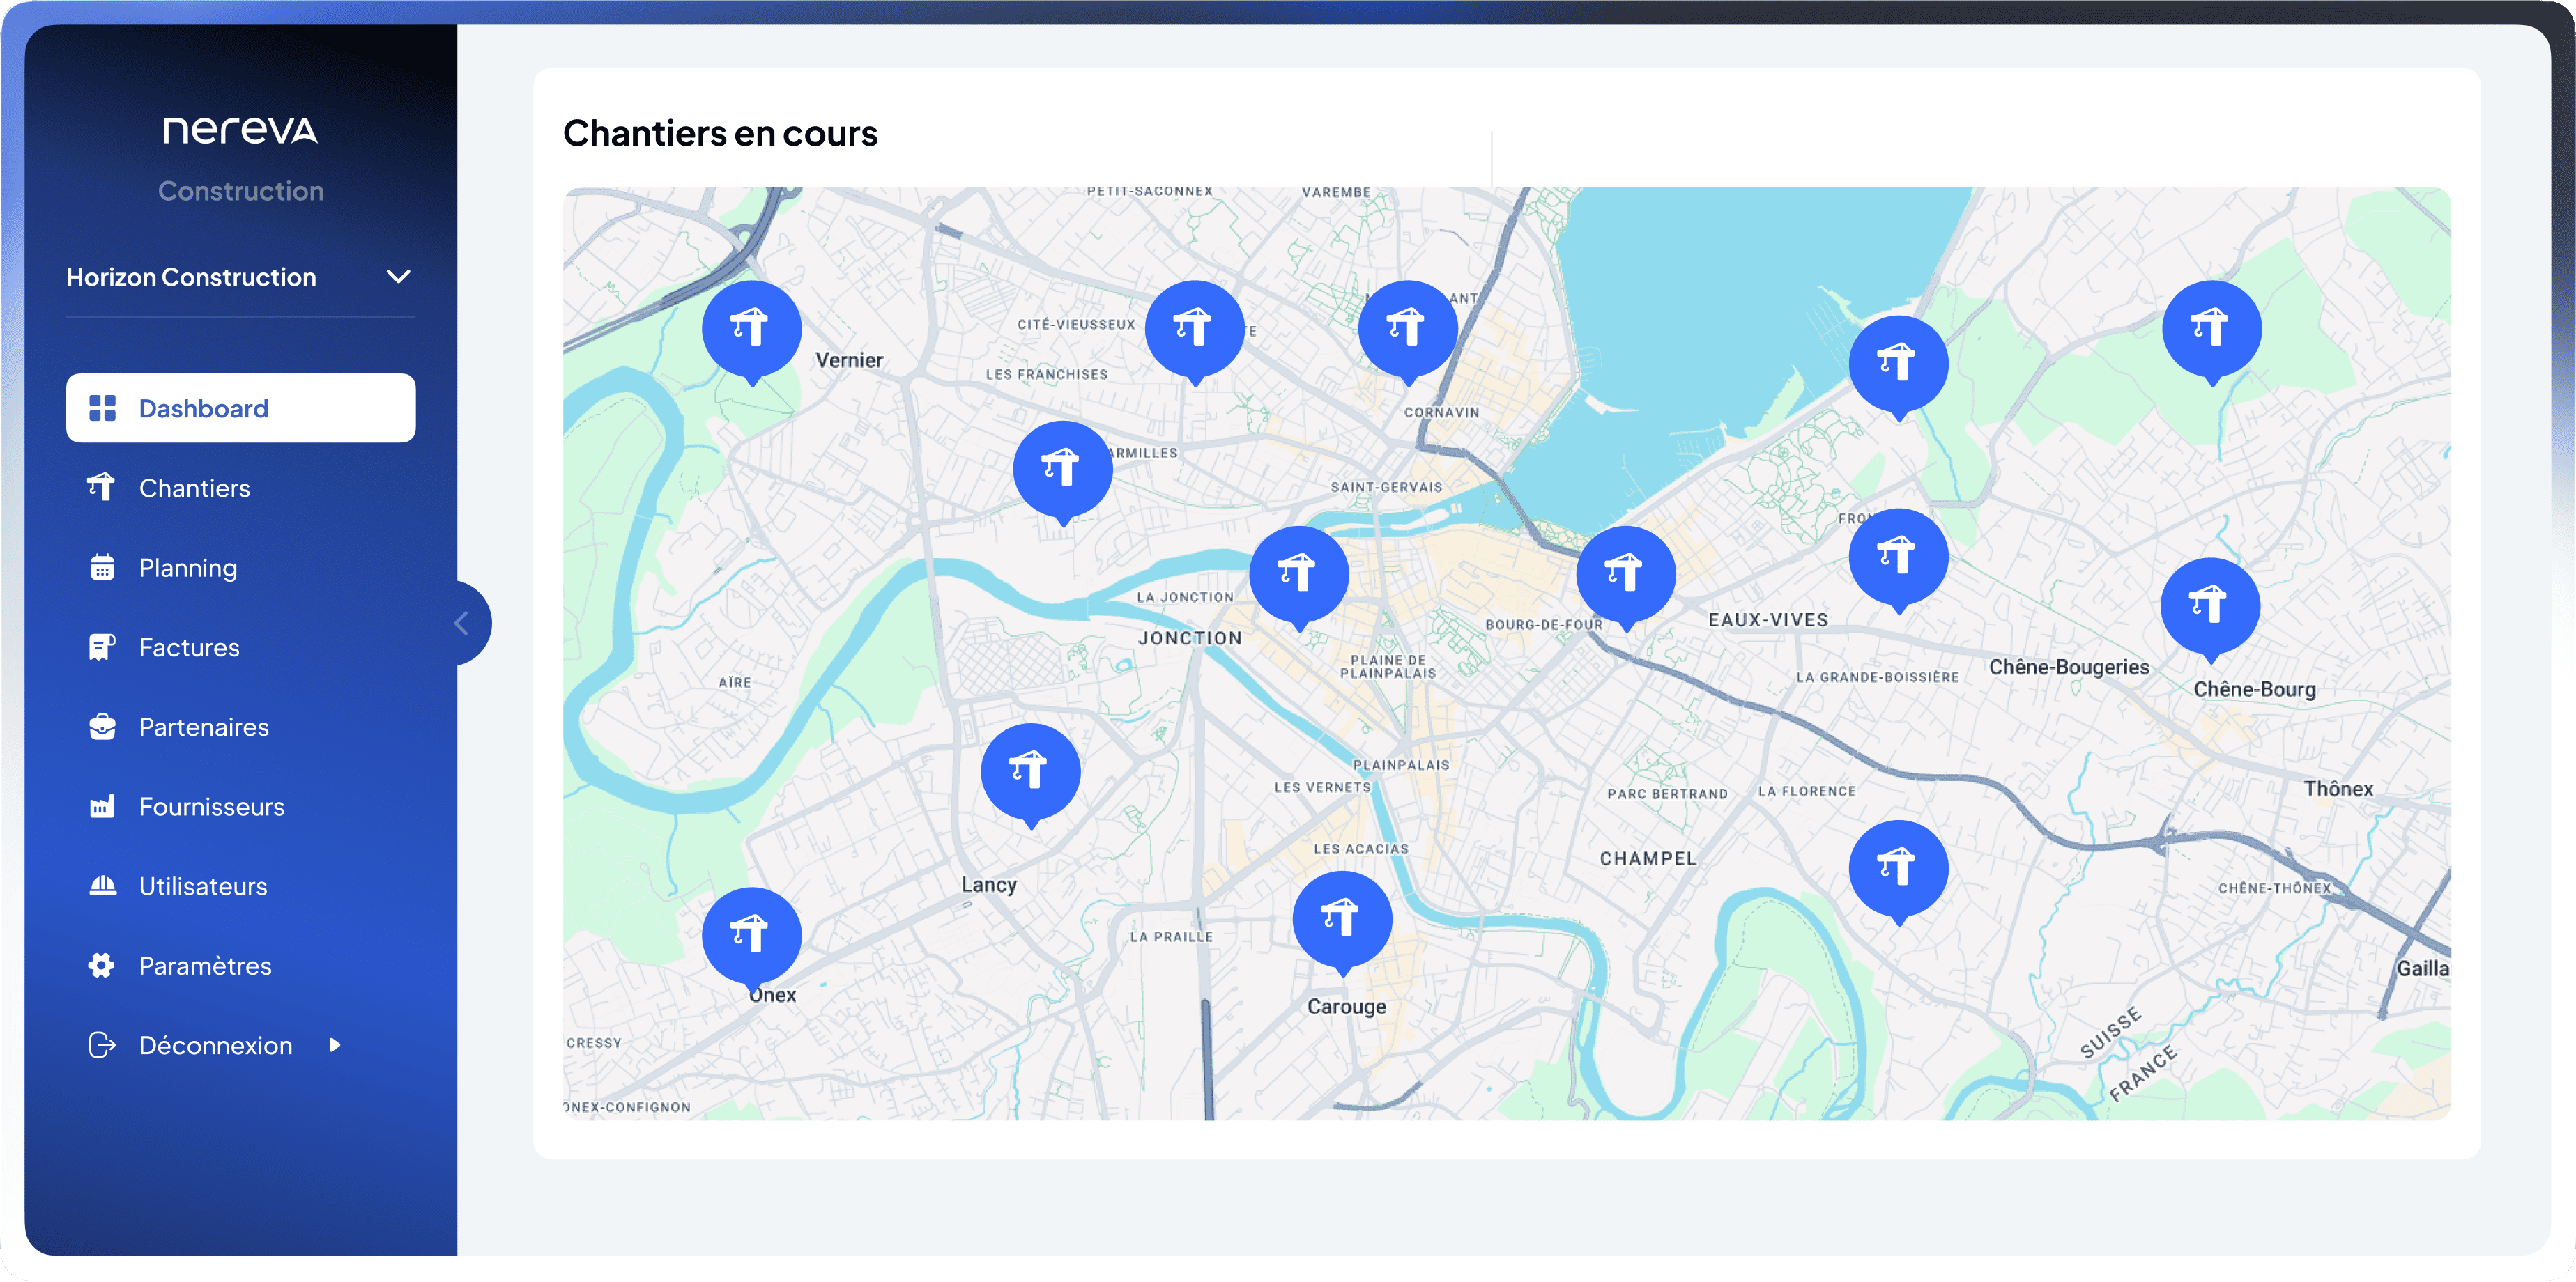This screenshot has width=2576, height=1282.
Task: Click the crane marker at Jonction
Action: (x=1298, y=574)
